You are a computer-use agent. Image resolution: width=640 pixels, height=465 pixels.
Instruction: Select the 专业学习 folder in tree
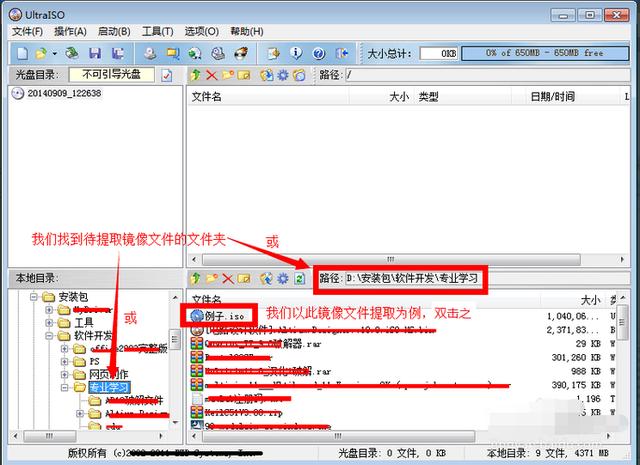click(x=109, y=387)
